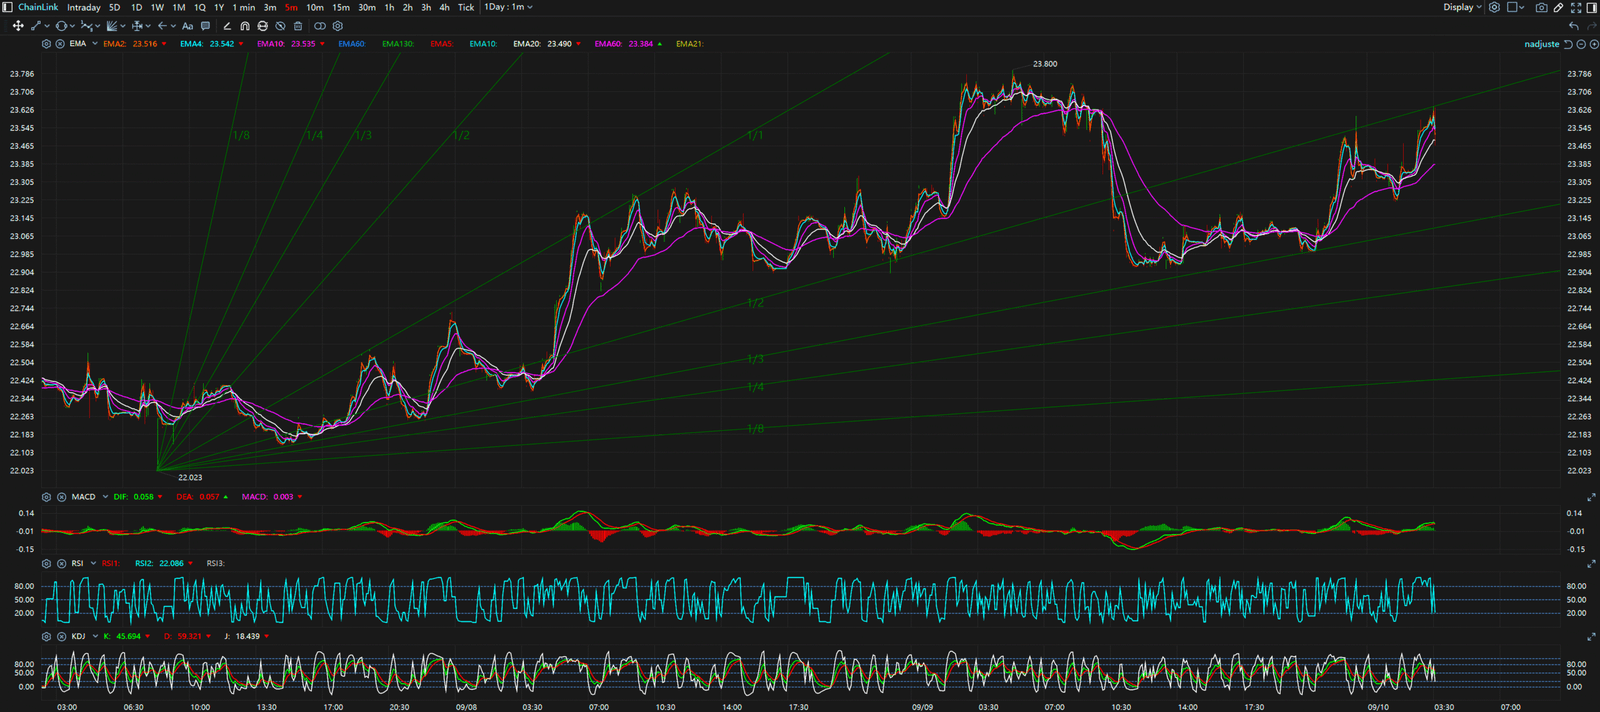Hide all drawings with the eye icon
This screenshot has height=712, width=1600.
click(280, 26)
